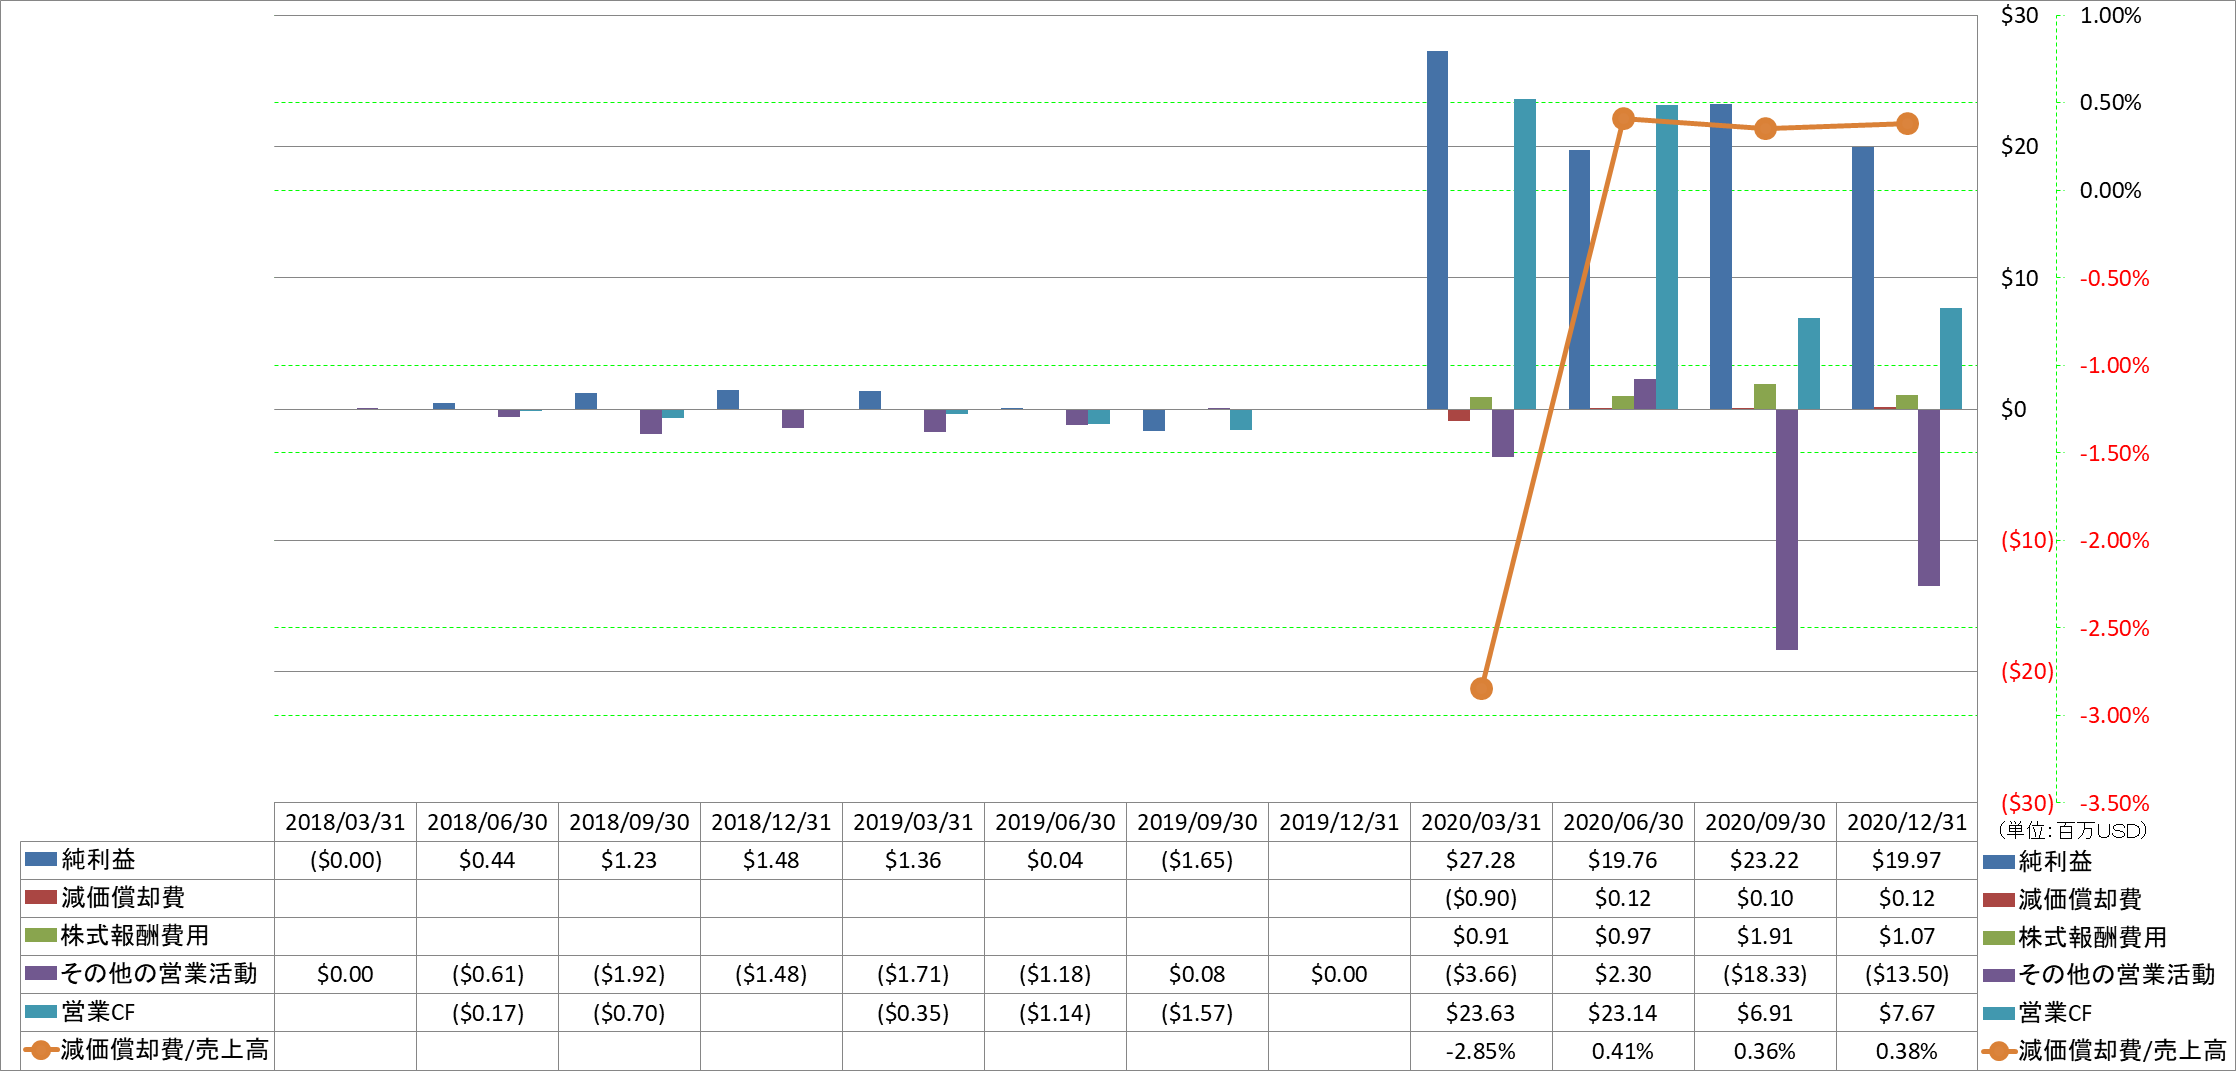2236x1071 pixels.
Task: Select the $2.30 cell in the その他の営業活動 row
Action: click(1623, 974)
